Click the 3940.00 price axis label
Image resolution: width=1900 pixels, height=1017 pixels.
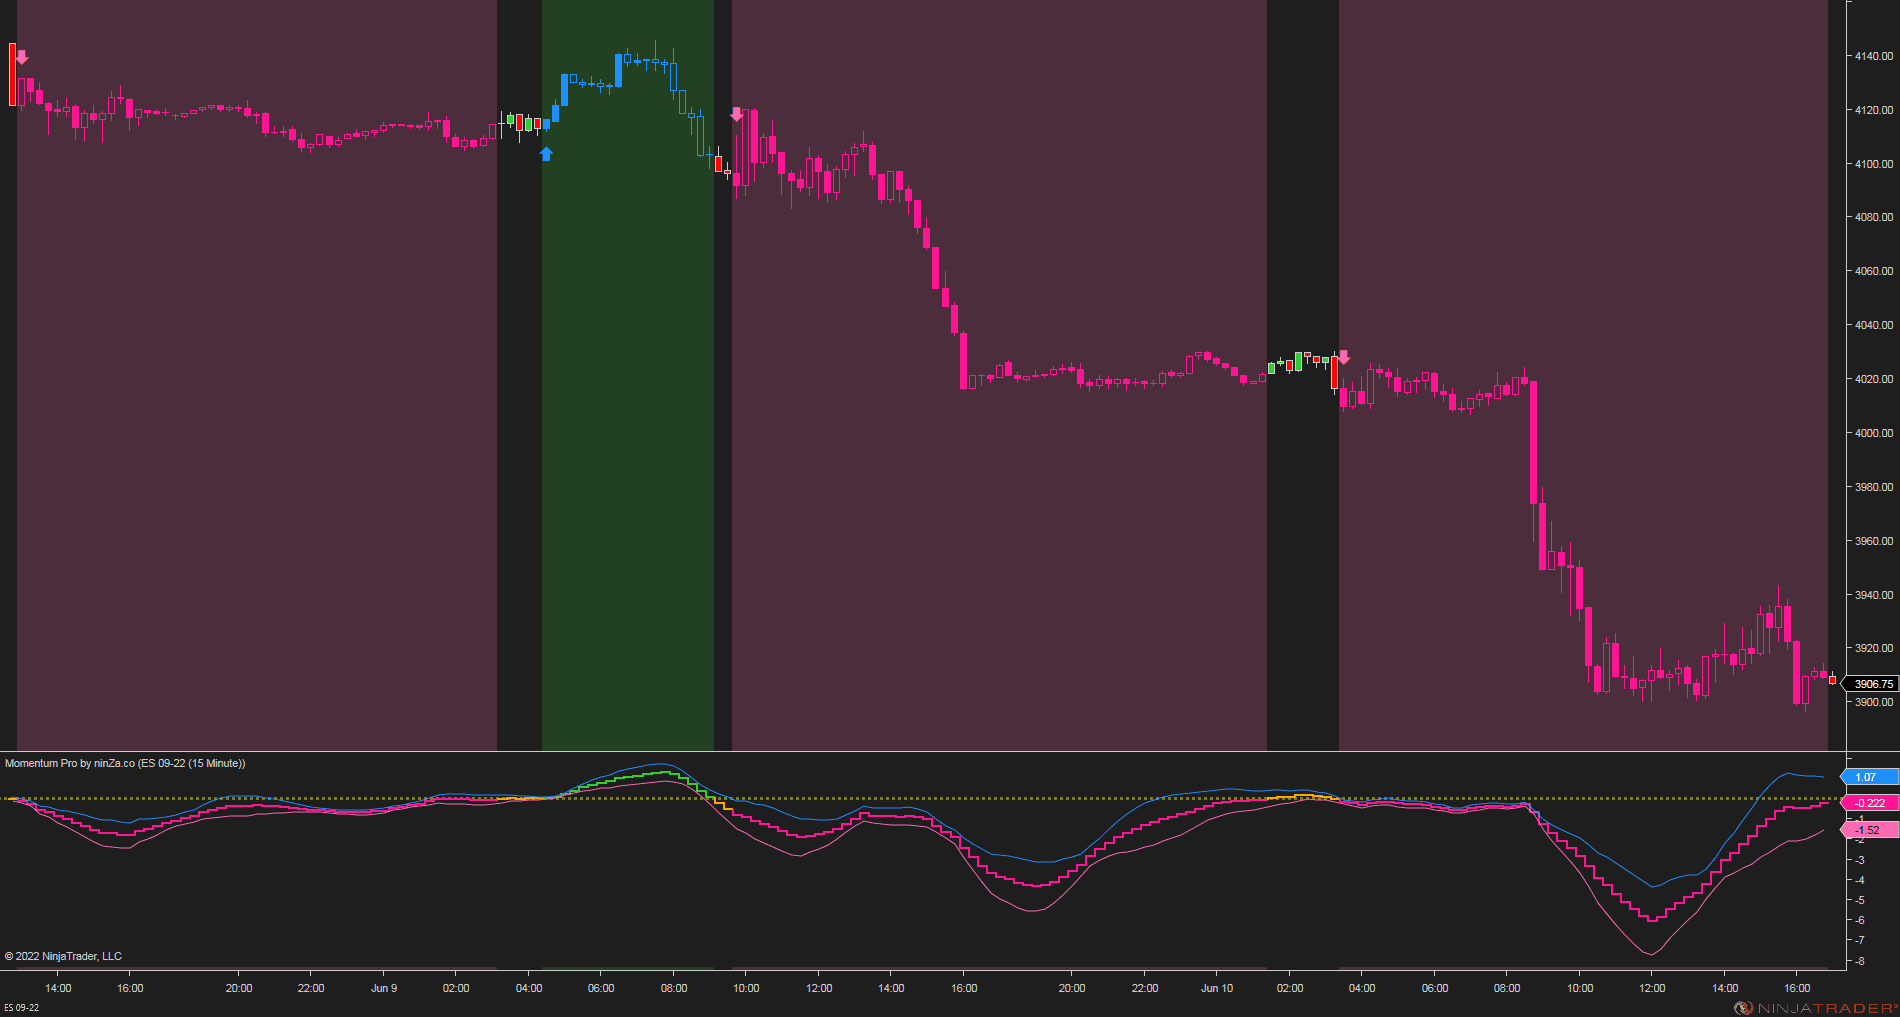click(1874, 595)
